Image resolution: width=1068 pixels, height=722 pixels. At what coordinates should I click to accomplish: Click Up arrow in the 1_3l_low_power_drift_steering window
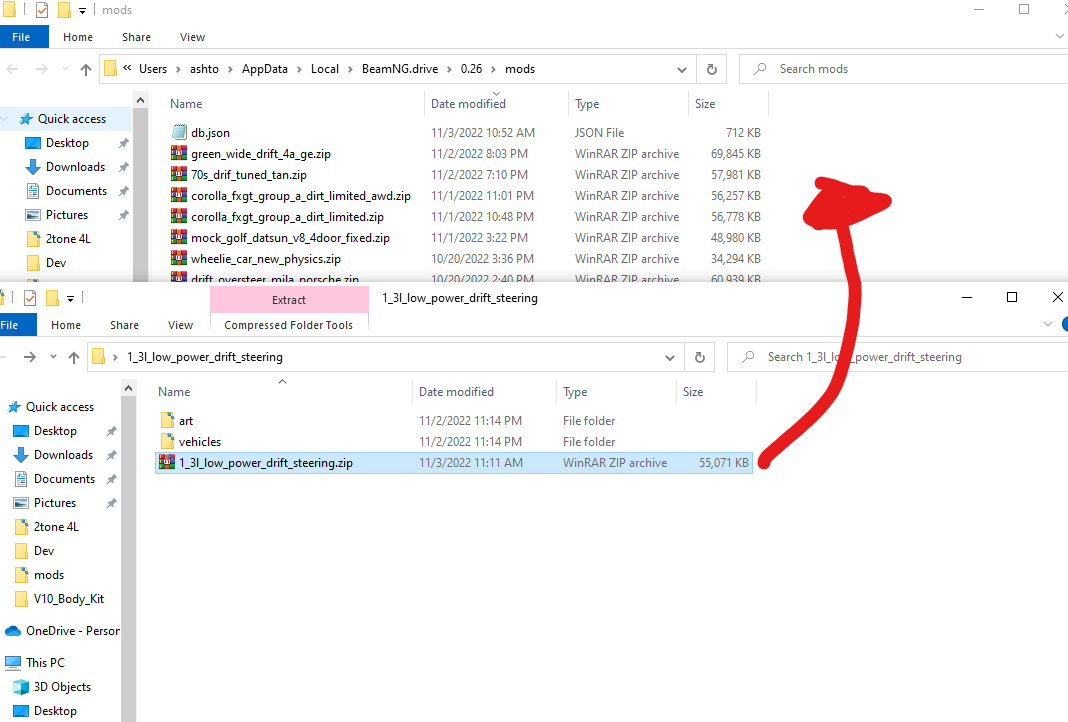click(74, 358)
